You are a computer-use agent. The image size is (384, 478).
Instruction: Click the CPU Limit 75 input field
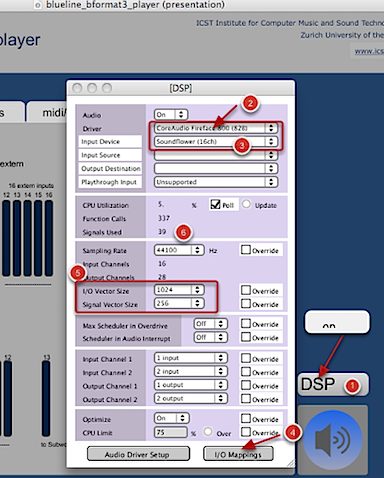171,432
